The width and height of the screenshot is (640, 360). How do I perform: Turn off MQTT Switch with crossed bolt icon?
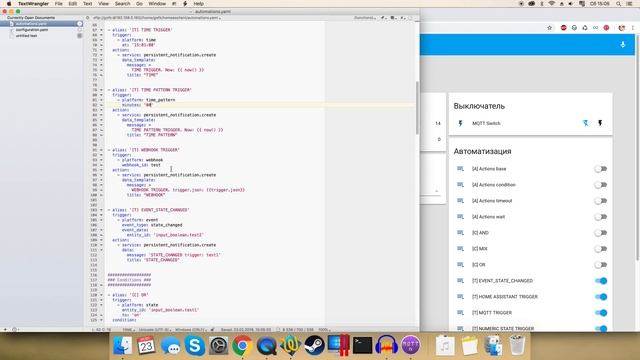pos(585,123)
